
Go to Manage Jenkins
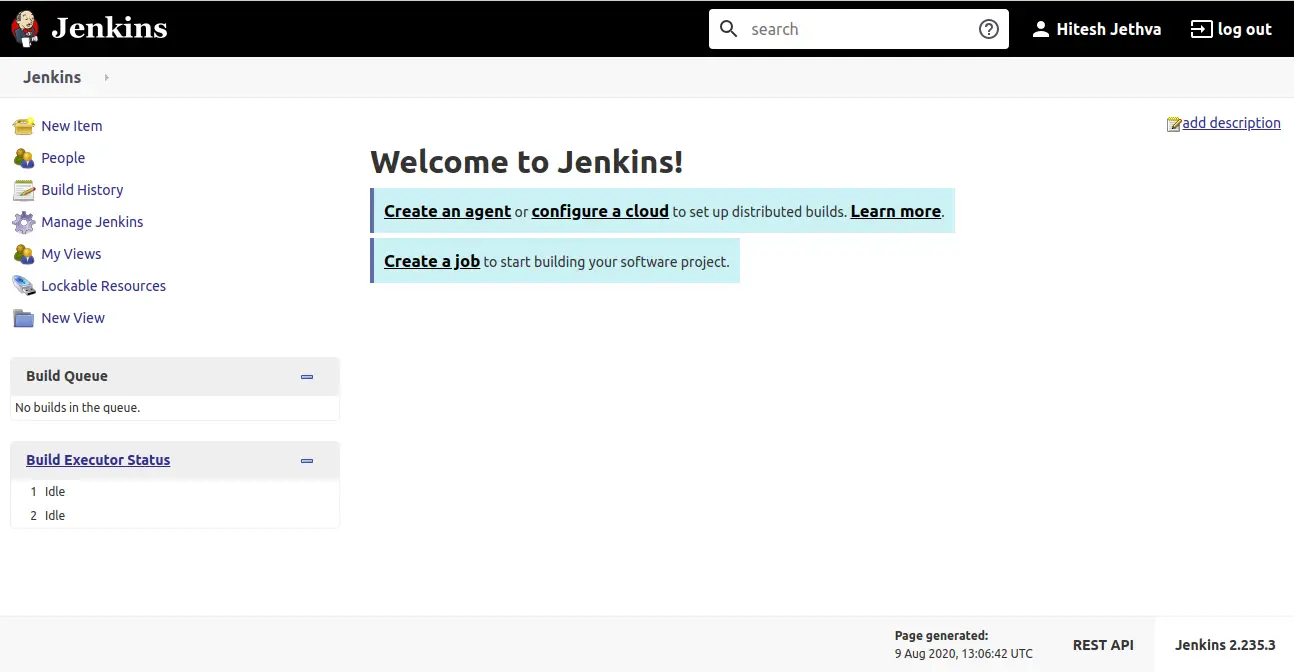92,222
